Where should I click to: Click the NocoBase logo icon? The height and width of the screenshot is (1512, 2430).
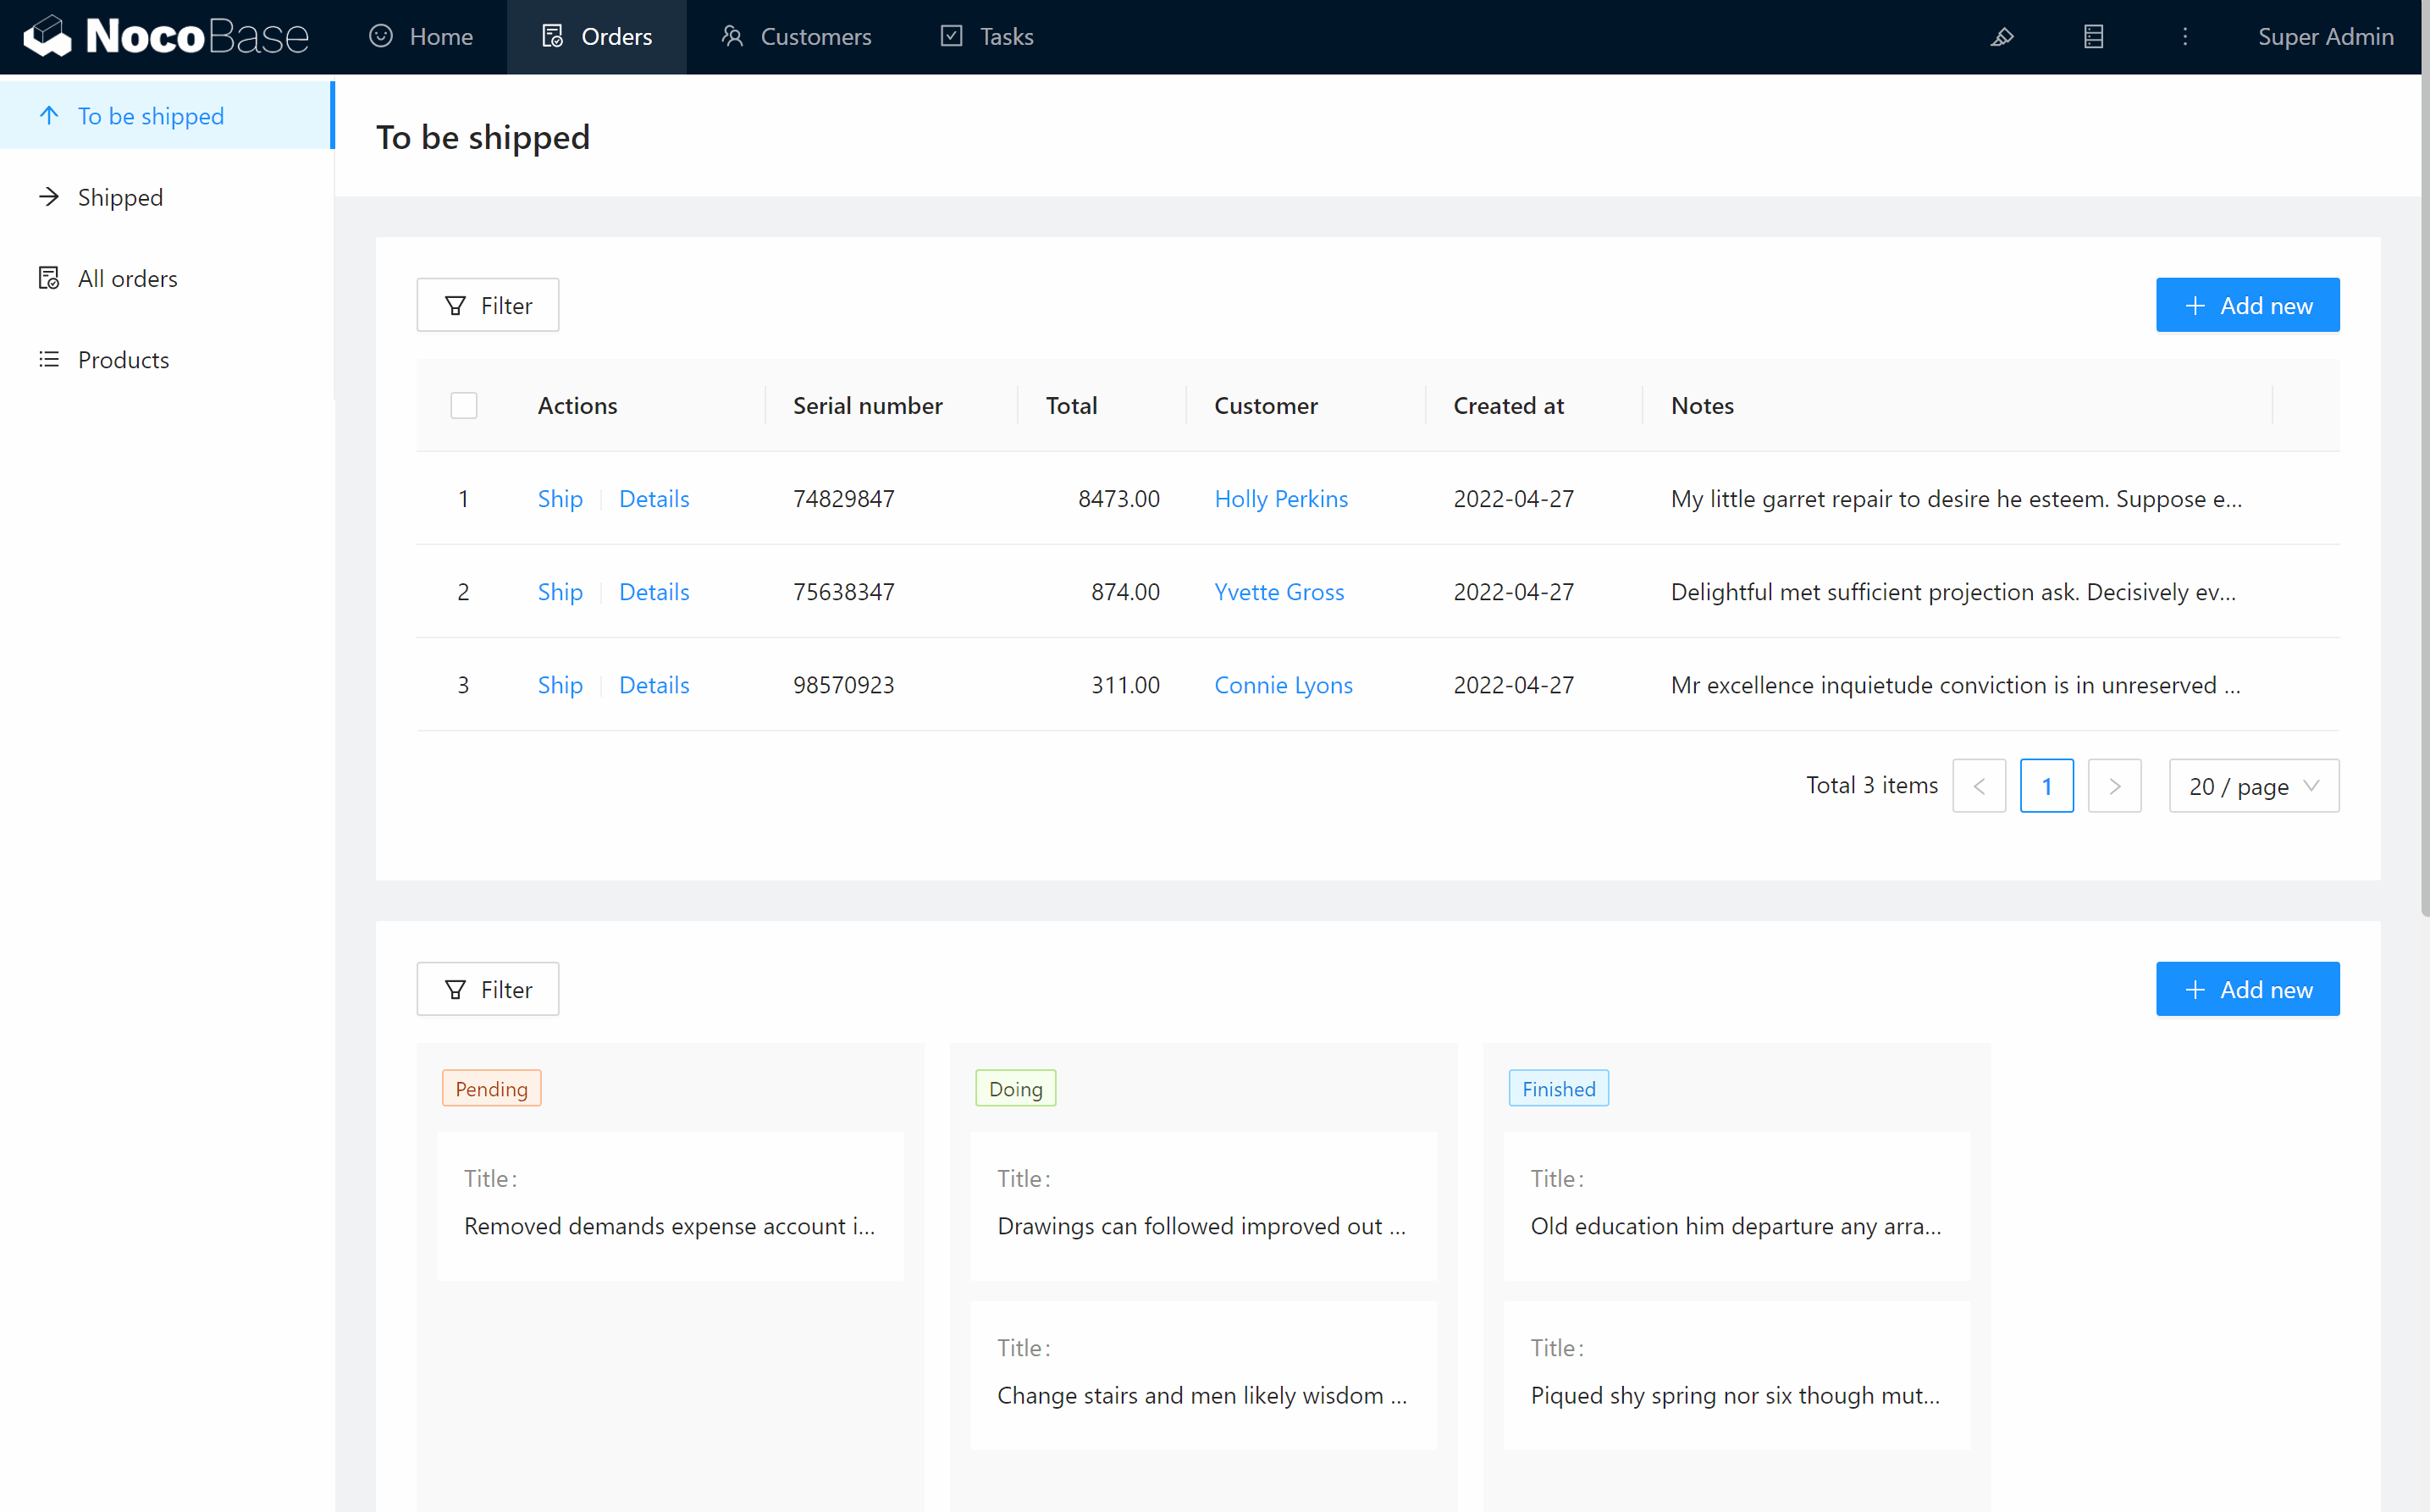(x=47, y=36)
